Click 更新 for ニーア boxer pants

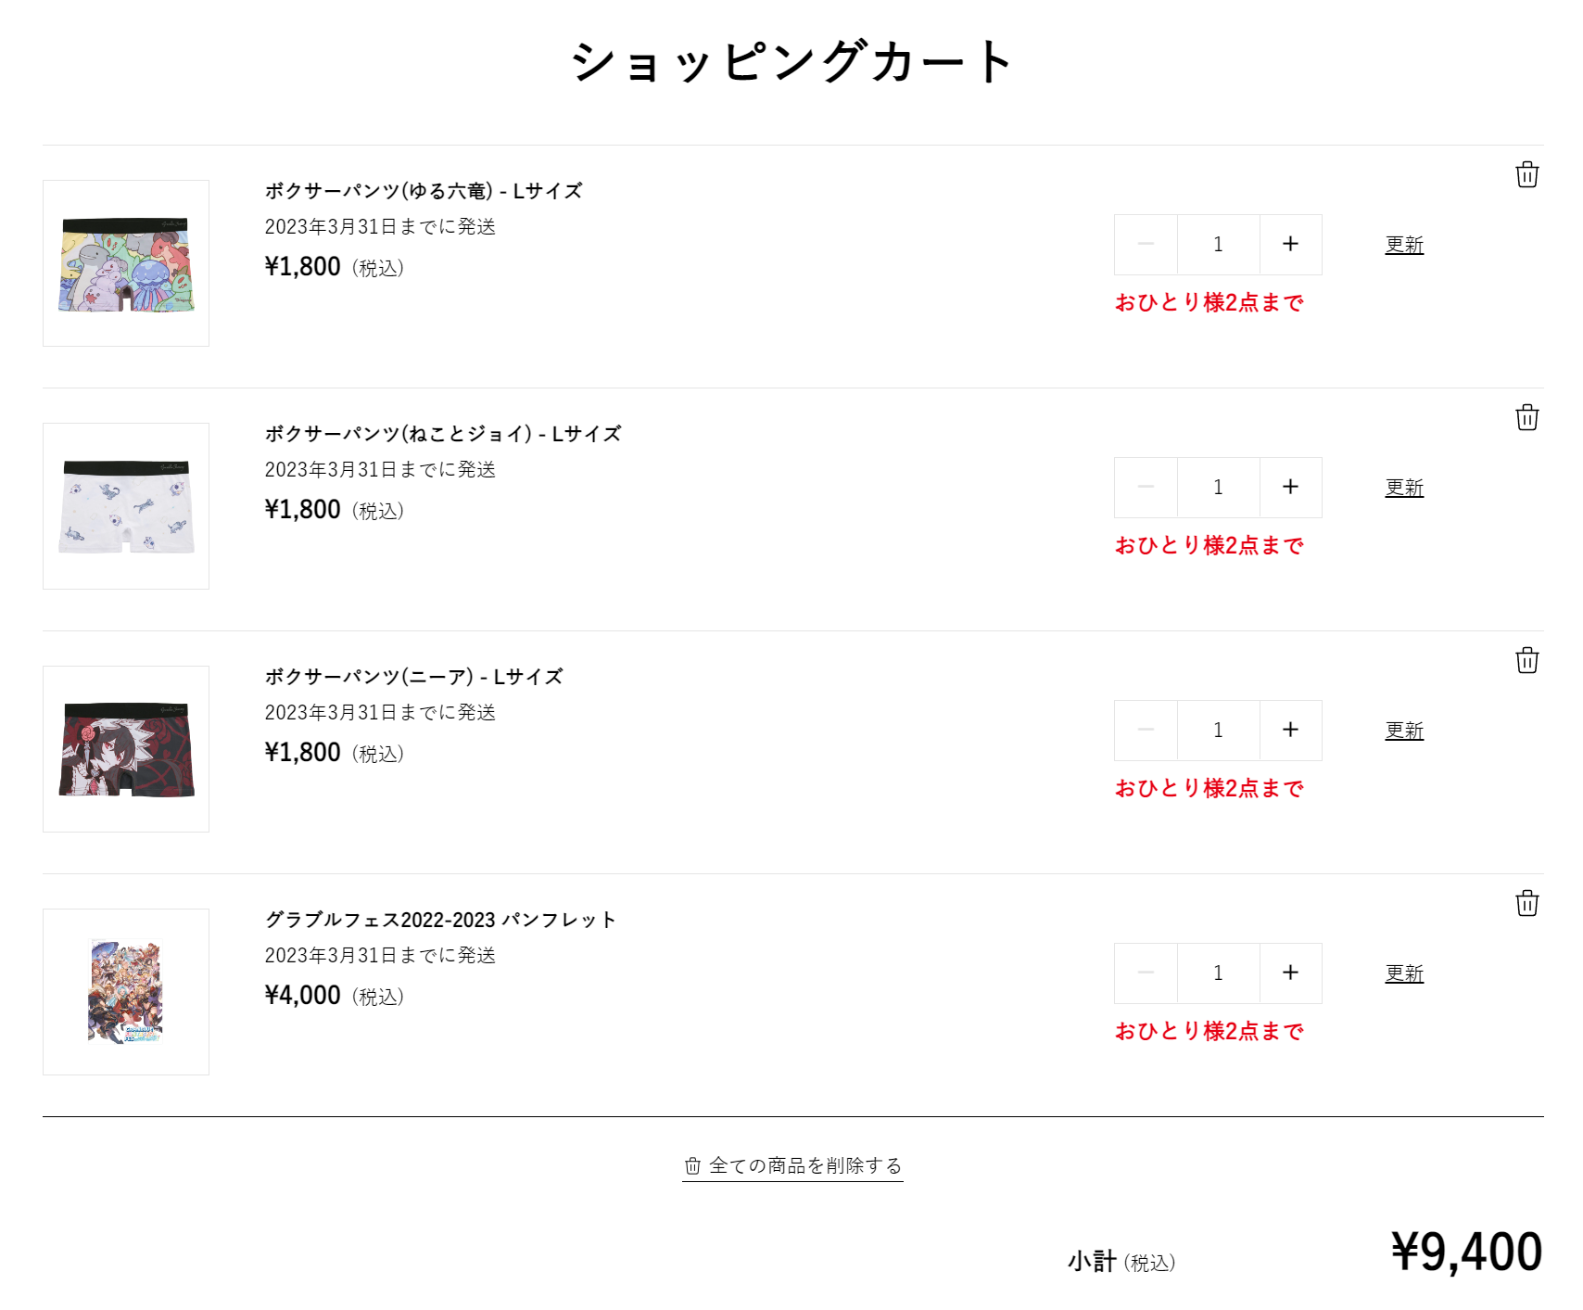pos(1404,731)
